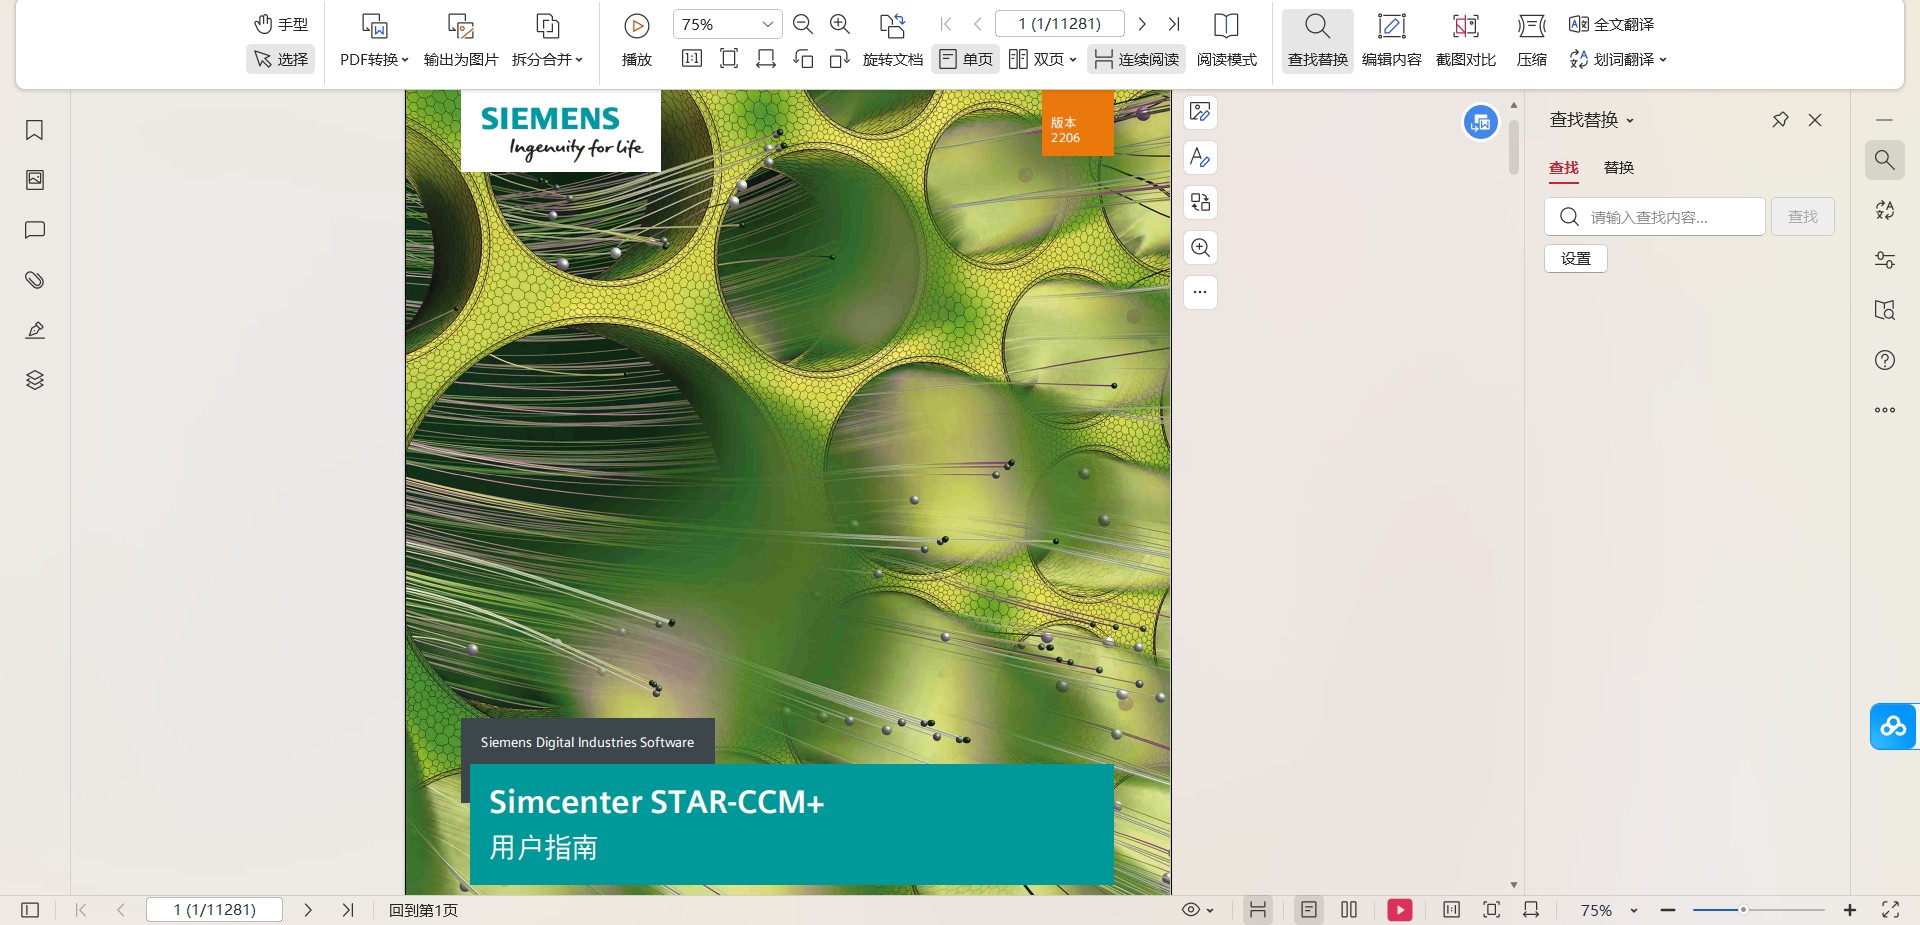The width and height of the screenshot is (1920, 925).
Task: Click the 1:1 actual size icon in toolbar
Action: 692,59
